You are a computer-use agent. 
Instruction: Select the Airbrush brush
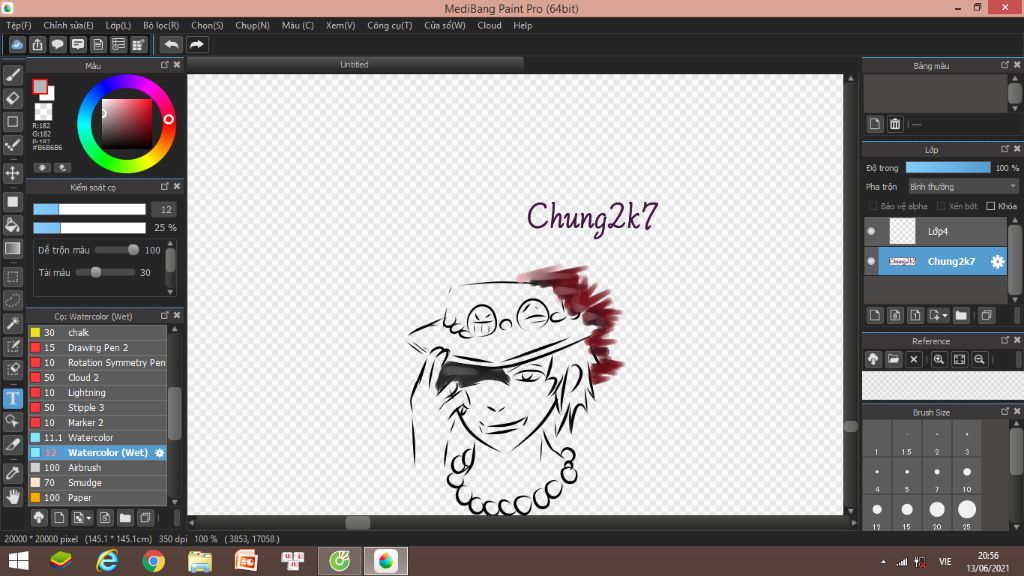(98, 468)
